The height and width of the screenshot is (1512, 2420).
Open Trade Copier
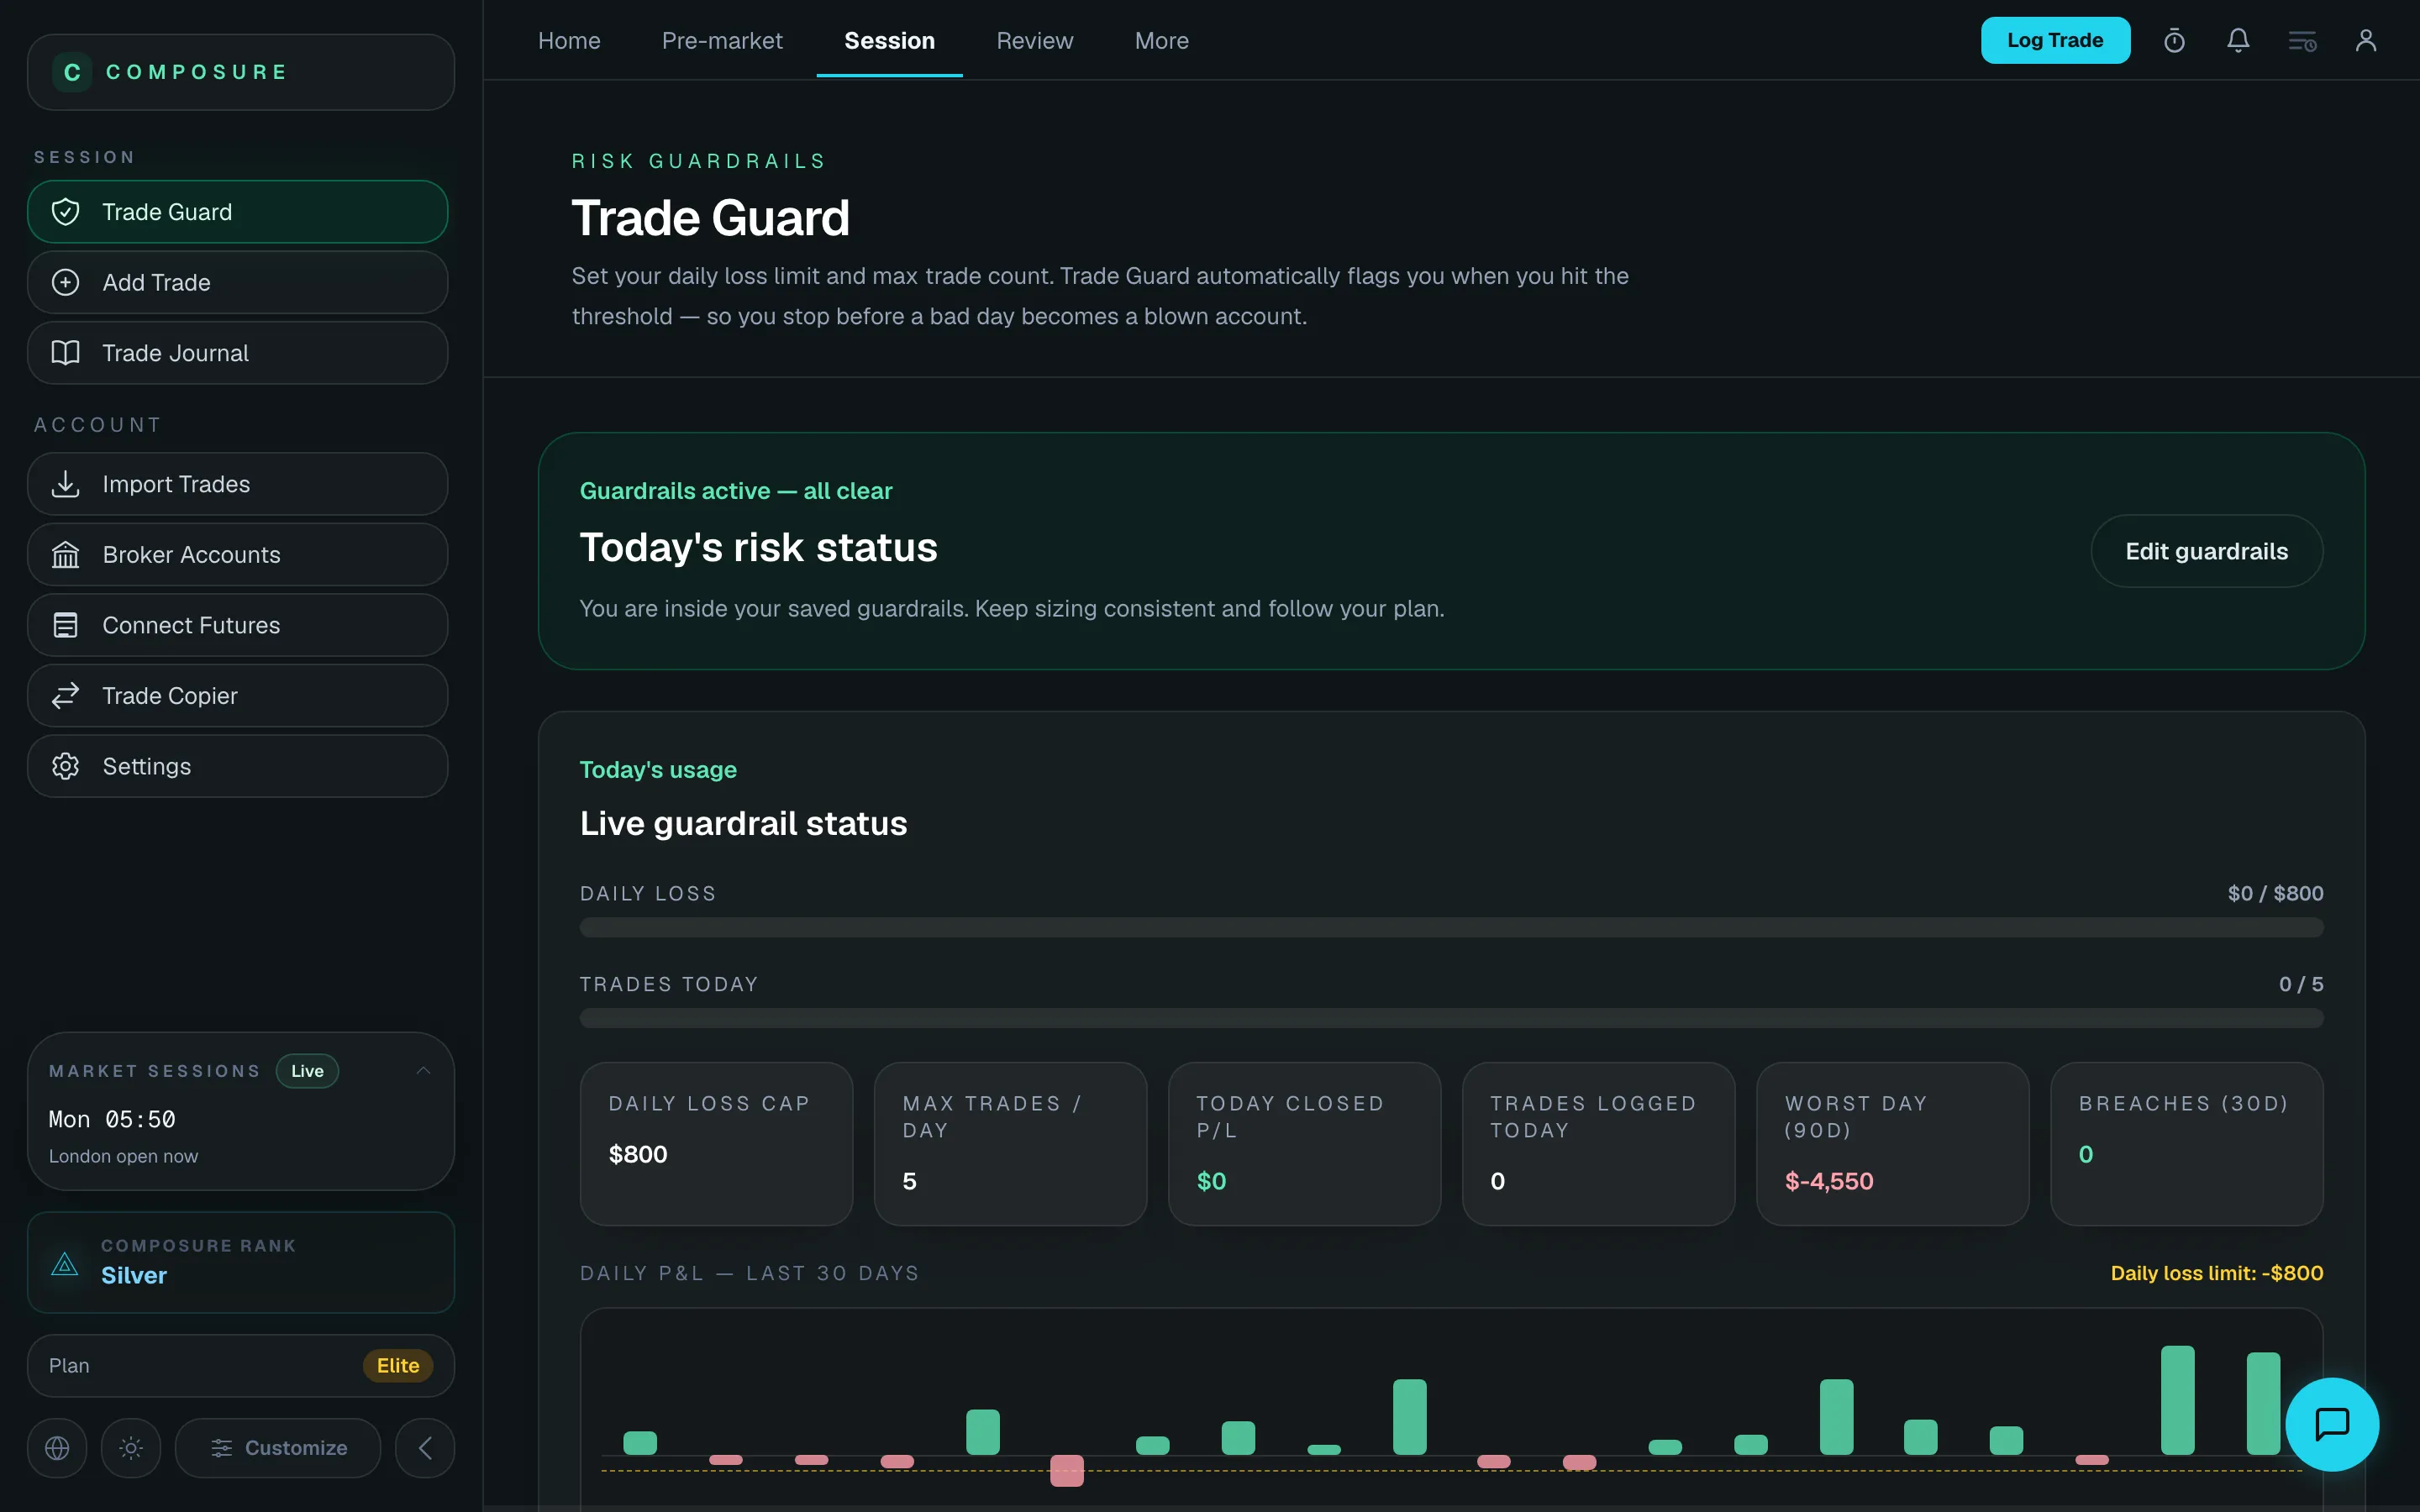click(x=237, y=696)
